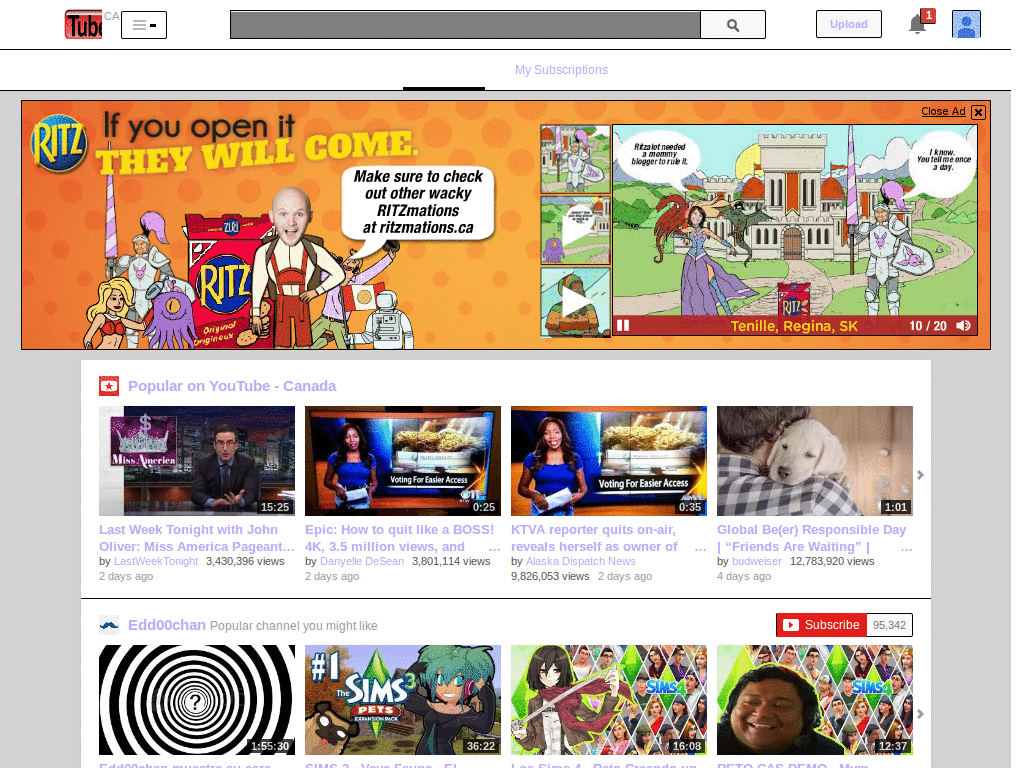
Task: Open KTVA reporter quits thumbnail
Action: click(x=609, y=461)
